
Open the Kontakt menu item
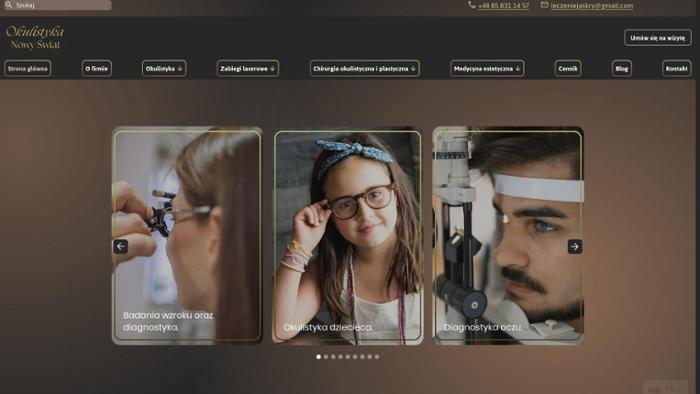(676, 69)
